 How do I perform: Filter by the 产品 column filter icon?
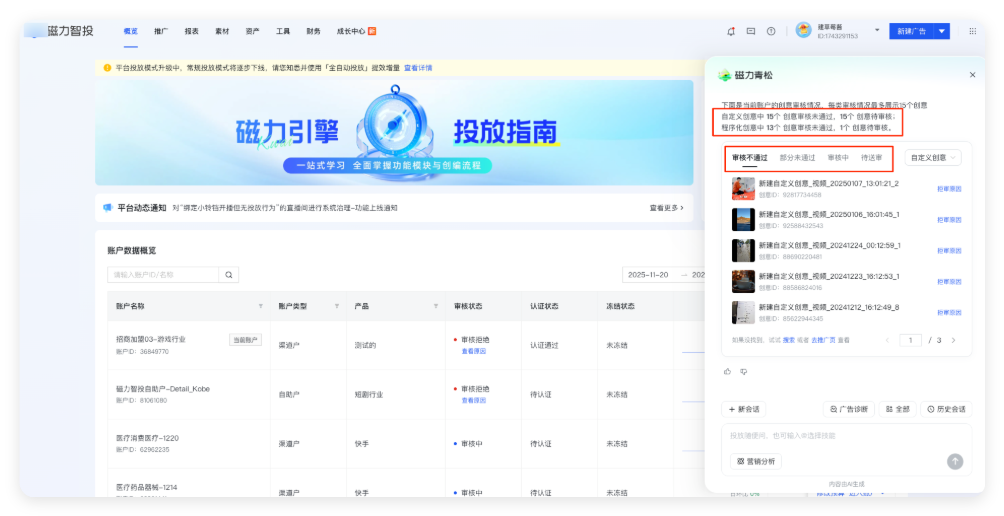click(x=436, y=307)
